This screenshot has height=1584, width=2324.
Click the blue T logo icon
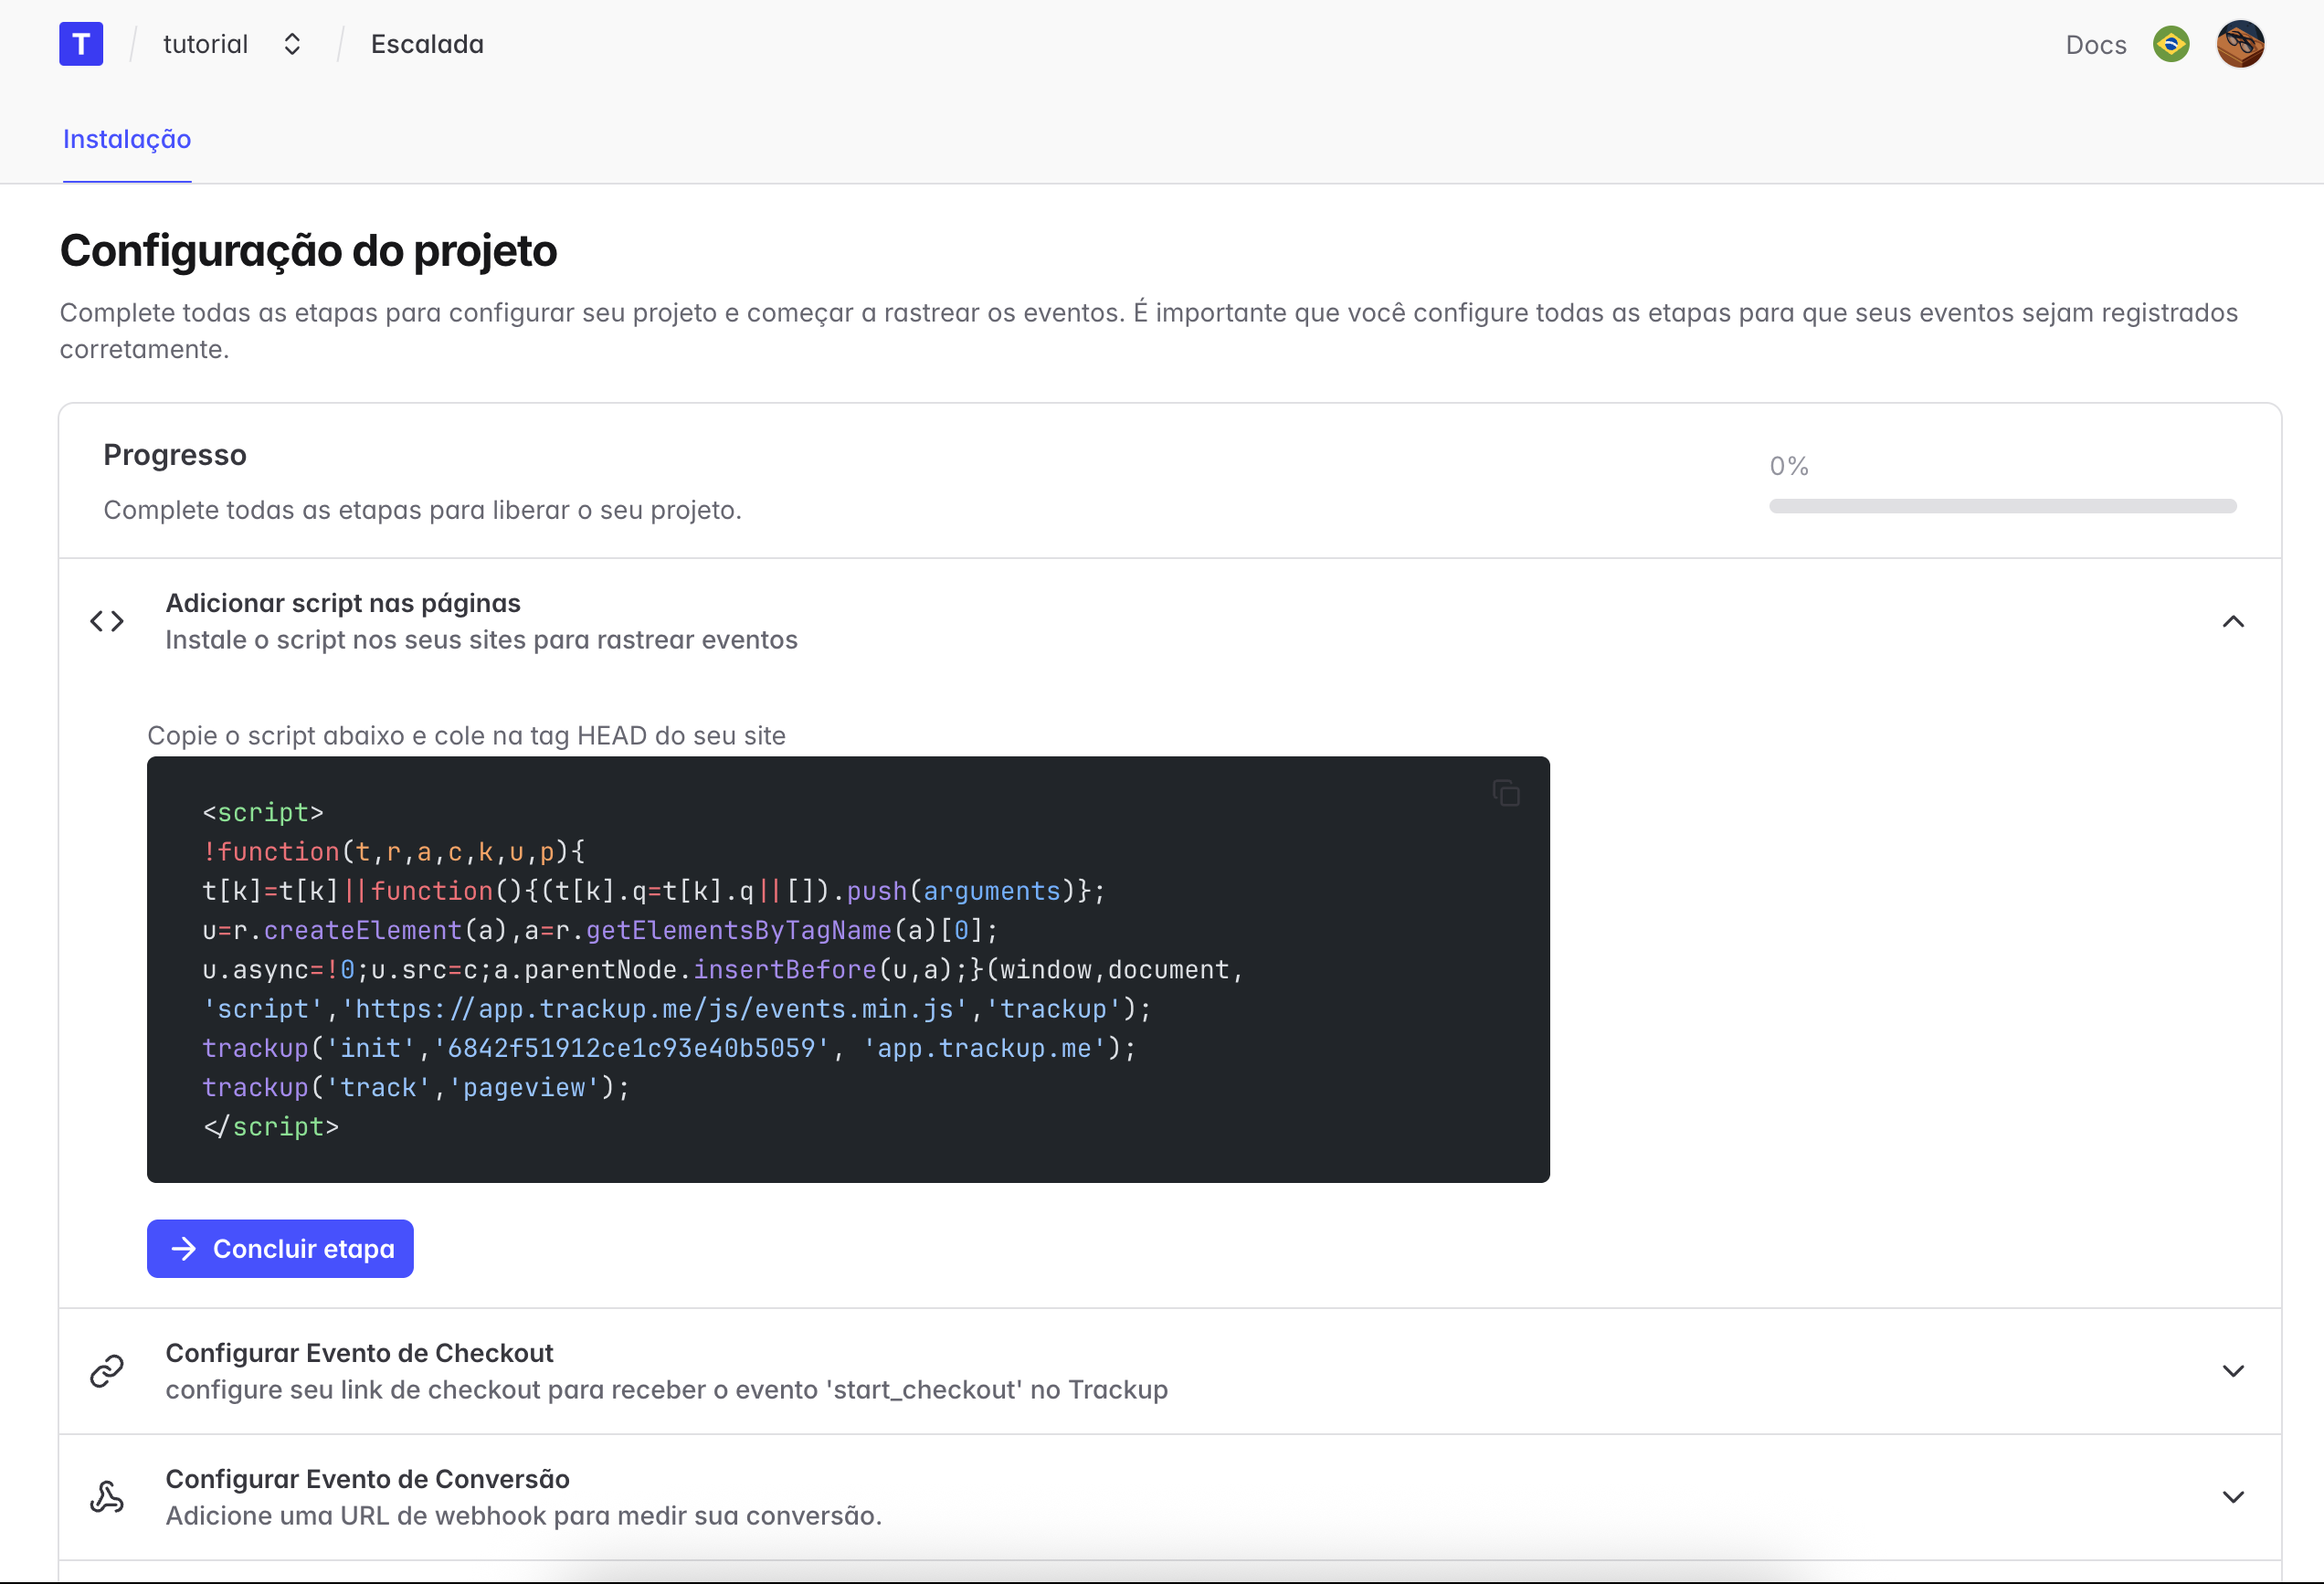(x=81, y=44)
